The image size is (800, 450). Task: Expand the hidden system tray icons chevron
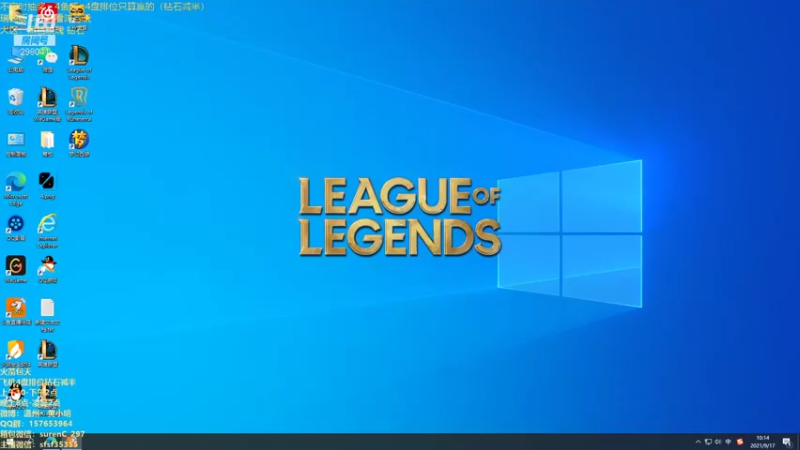click(x=698, y=442)
